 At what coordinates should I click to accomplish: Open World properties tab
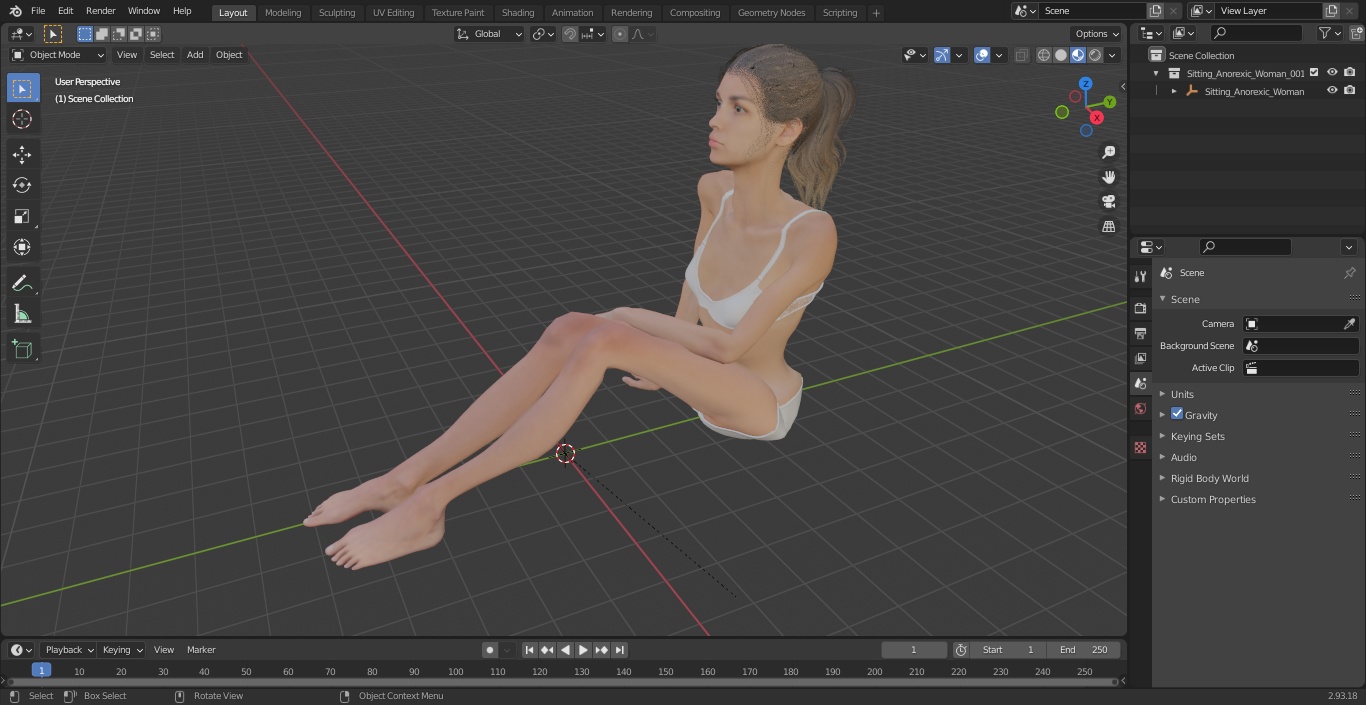(1140, 408)
